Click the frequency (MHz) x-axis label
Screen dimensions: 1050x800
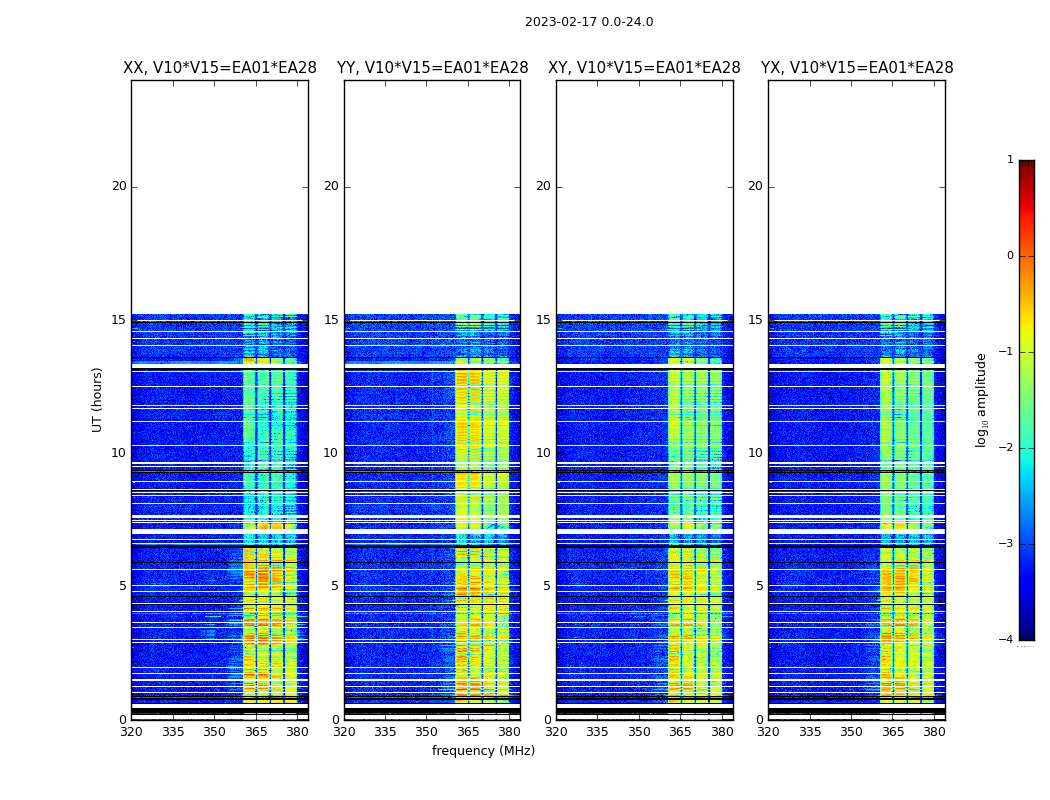tap(483, 751)
